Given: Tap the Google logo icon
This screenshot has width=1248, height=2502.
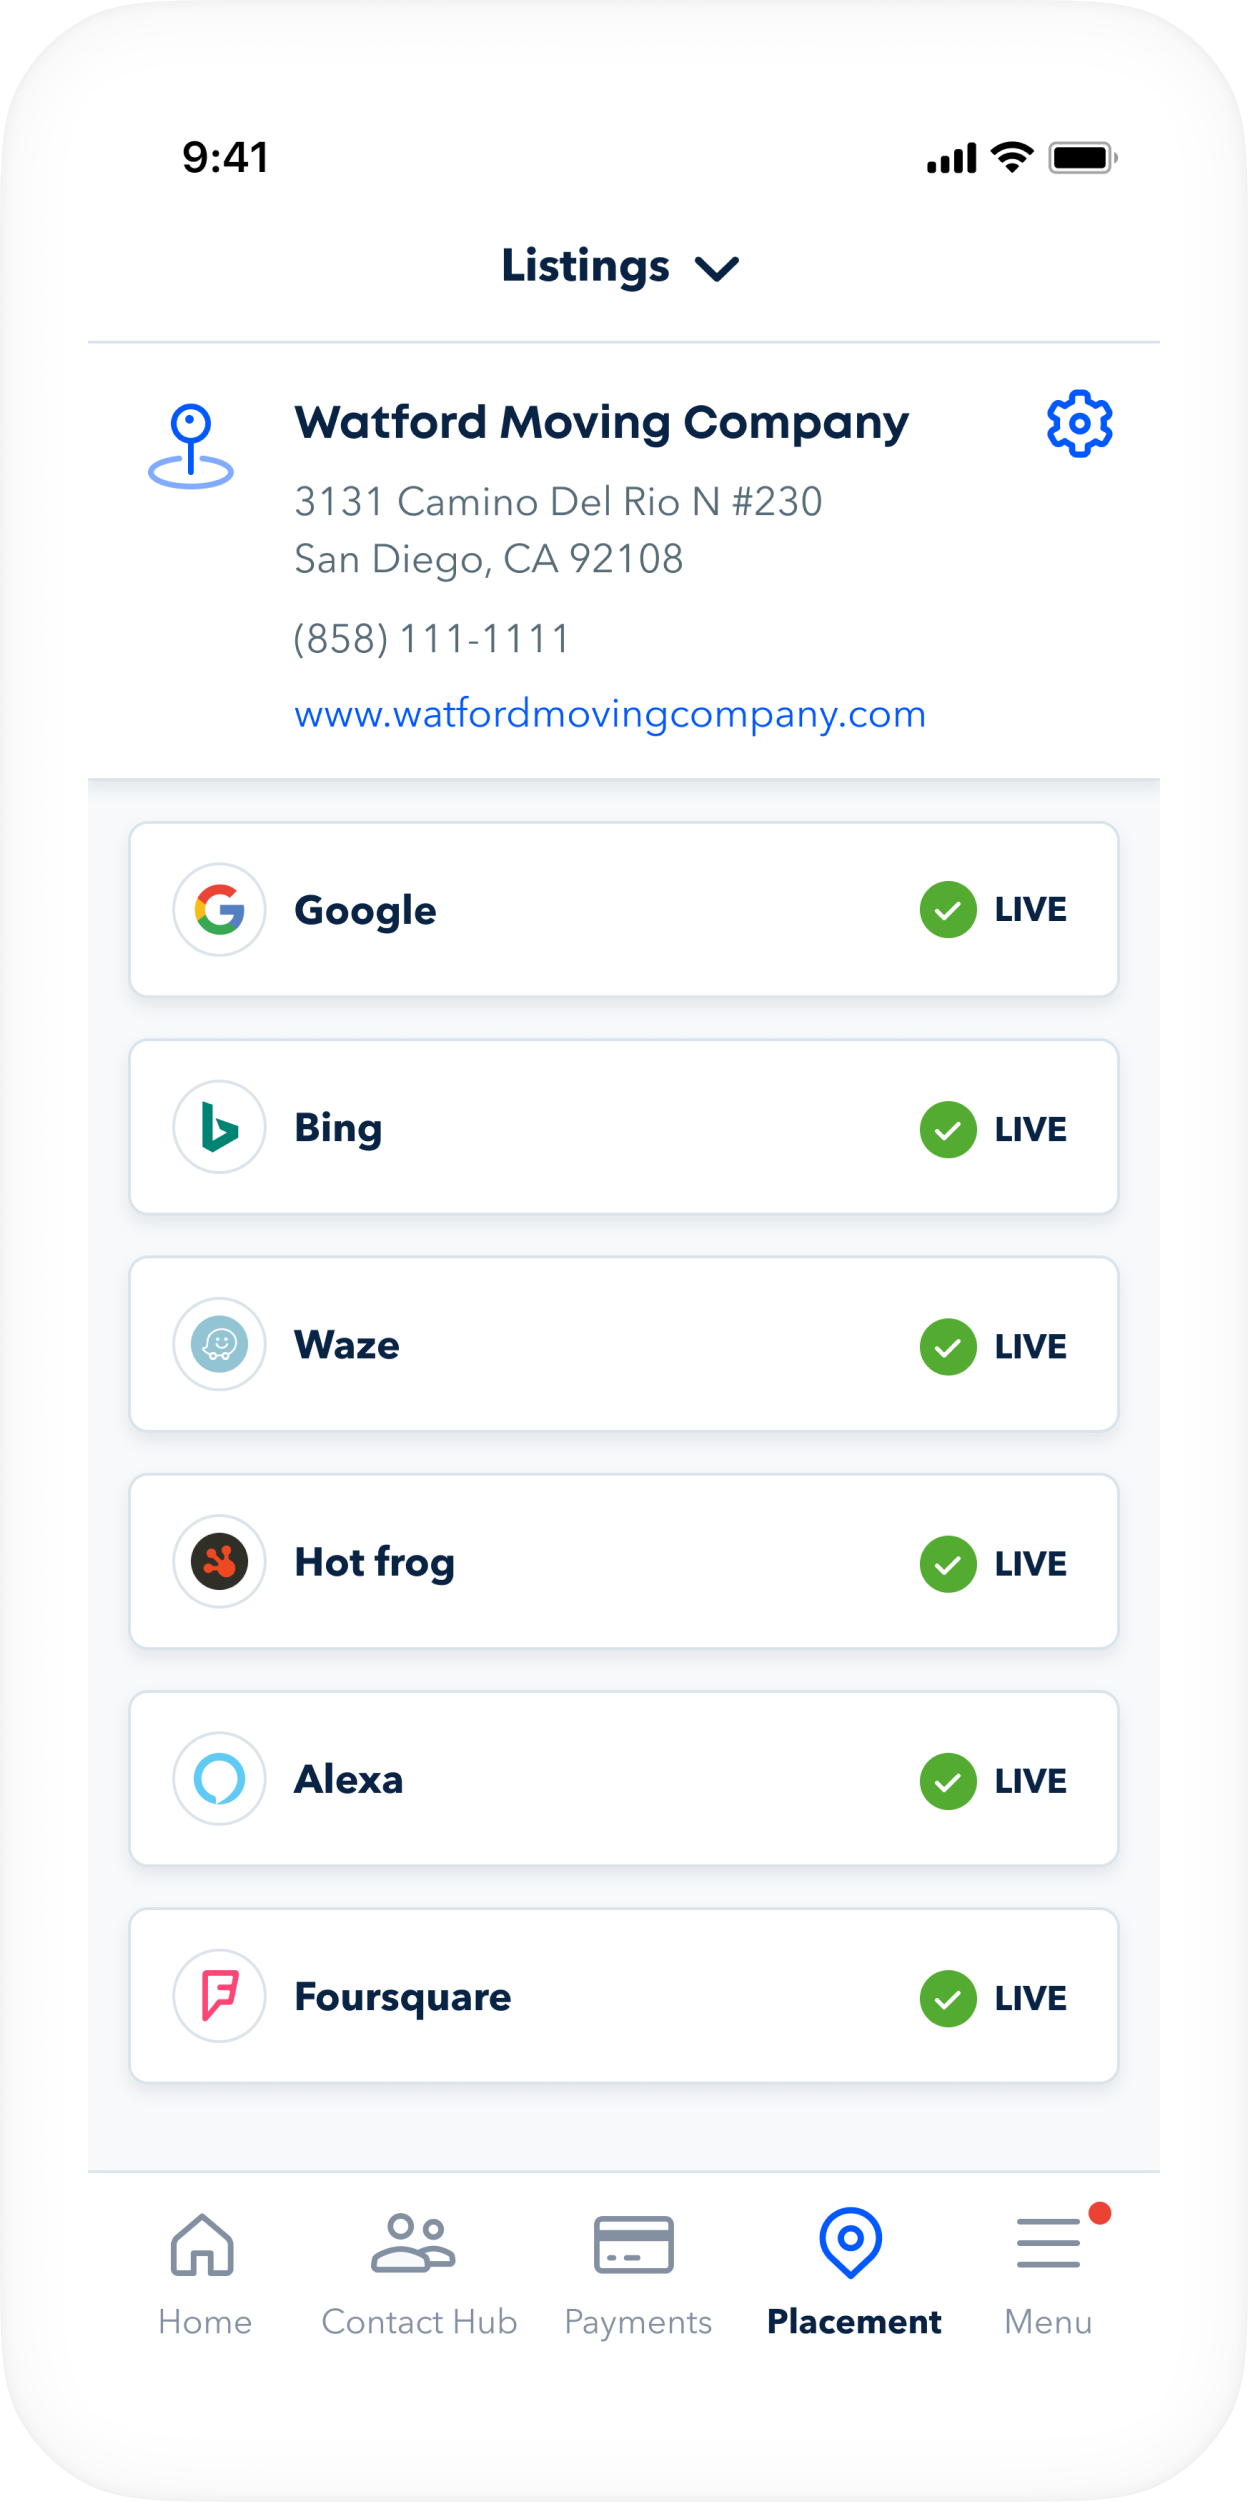Looking at the screenshot, I should (x=220, y=910).
